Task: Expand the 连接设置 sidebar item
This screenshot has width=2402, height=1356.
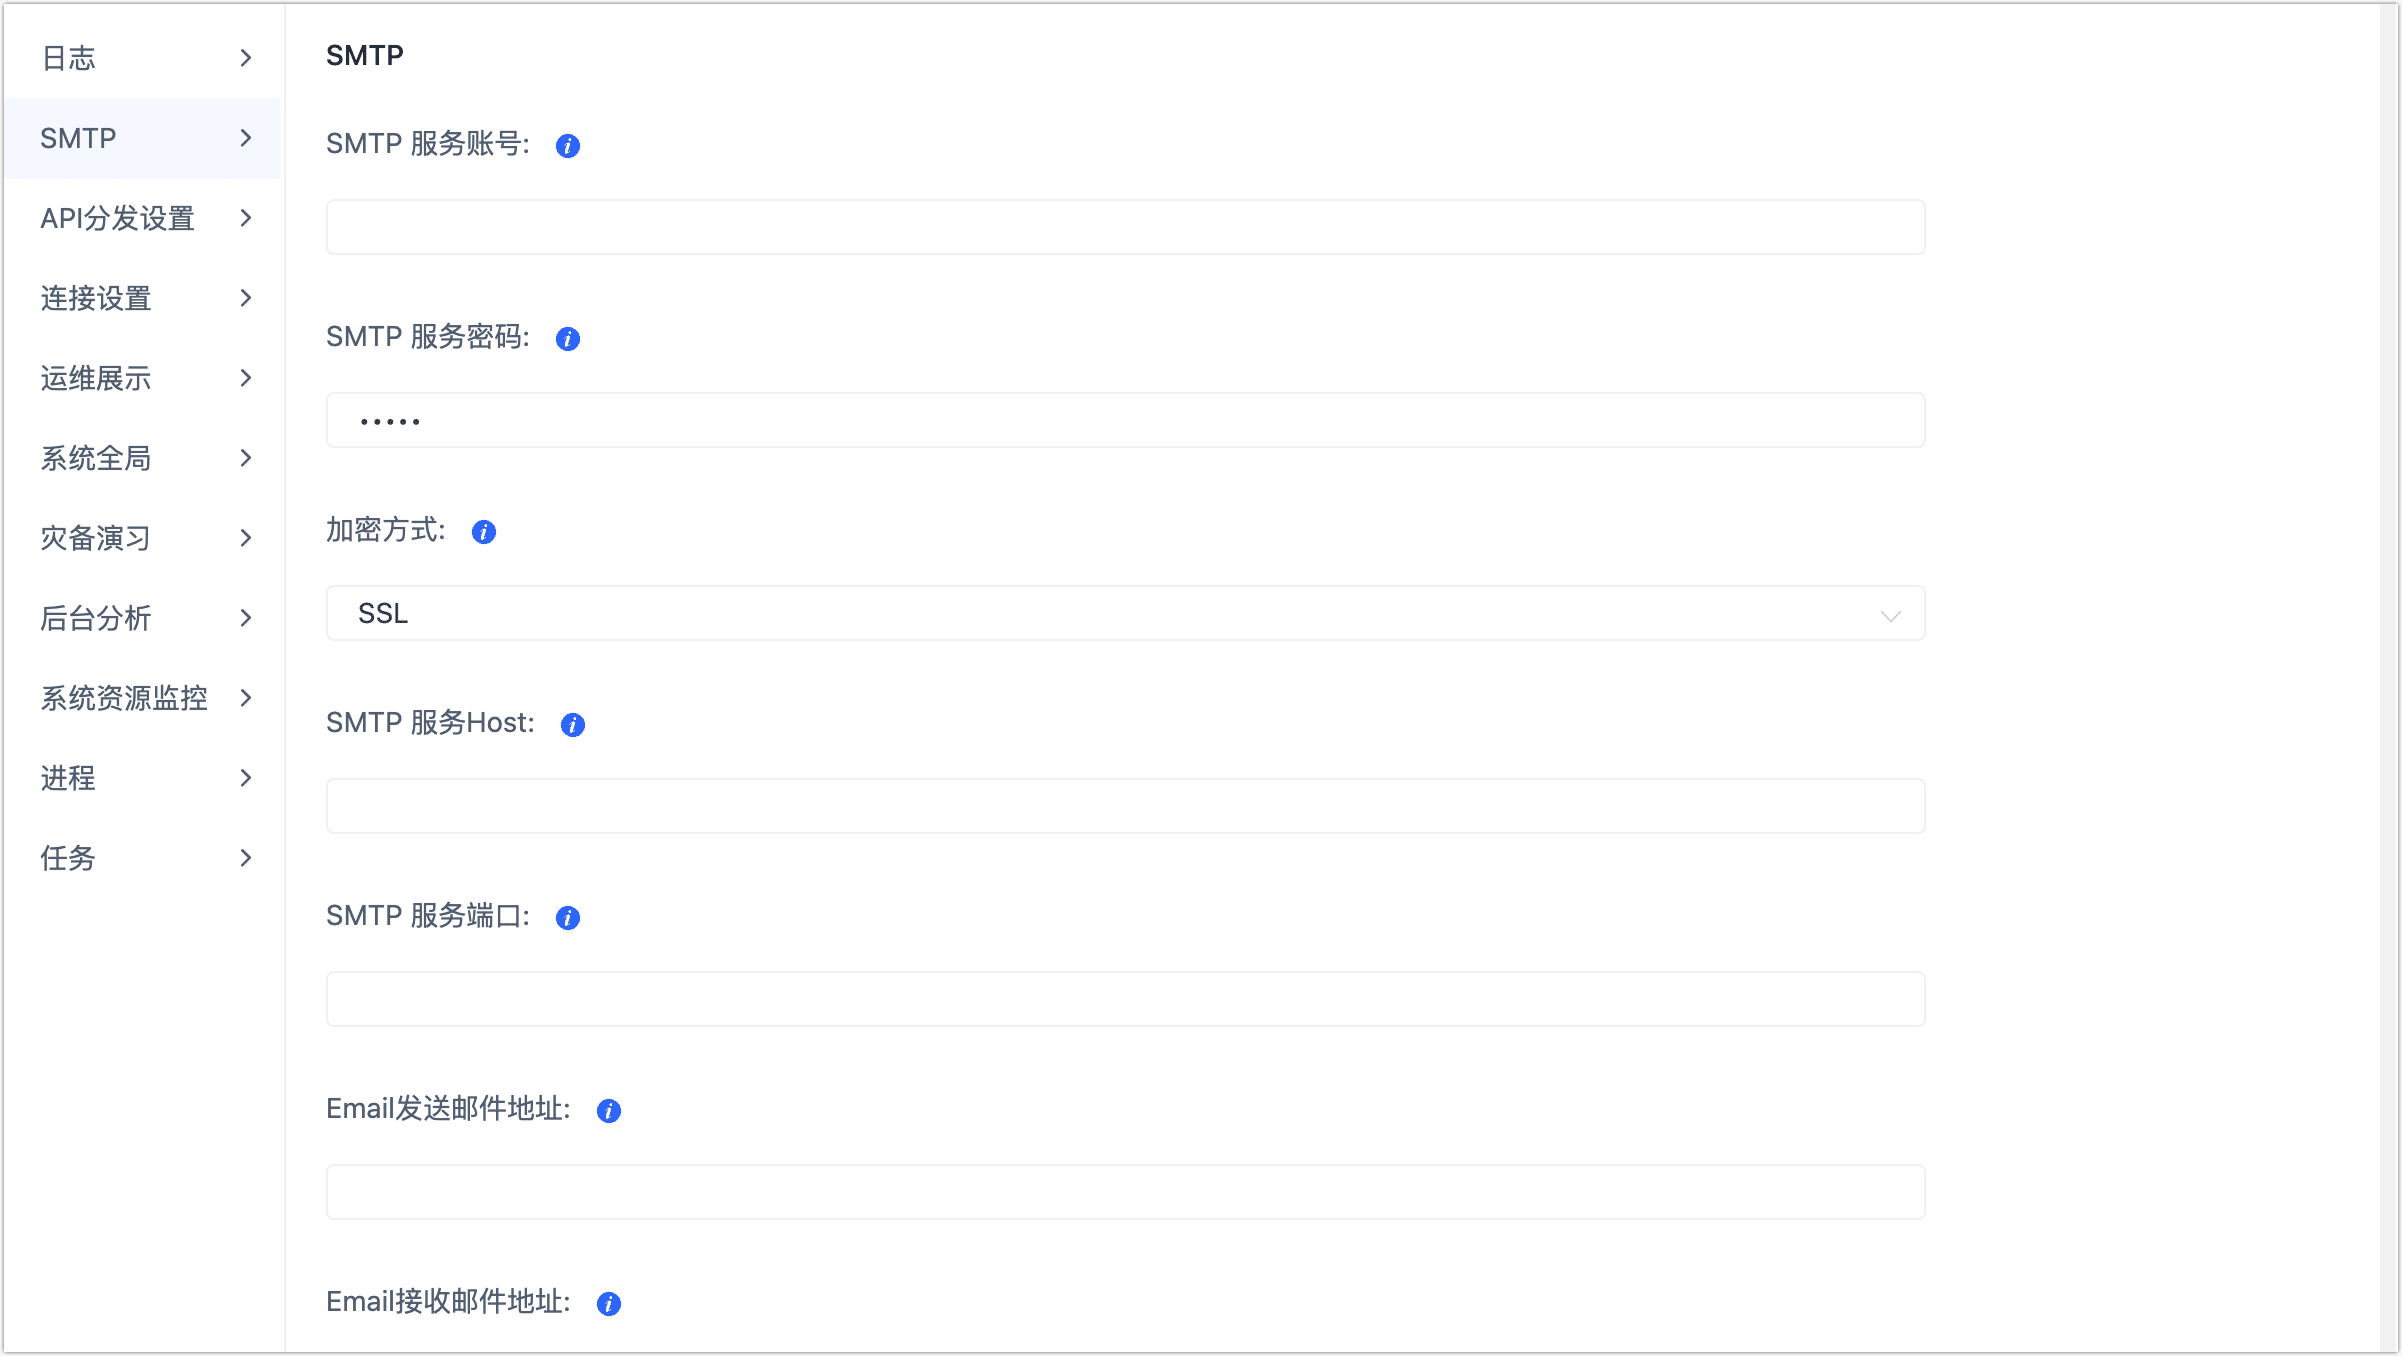Action: 96,298
